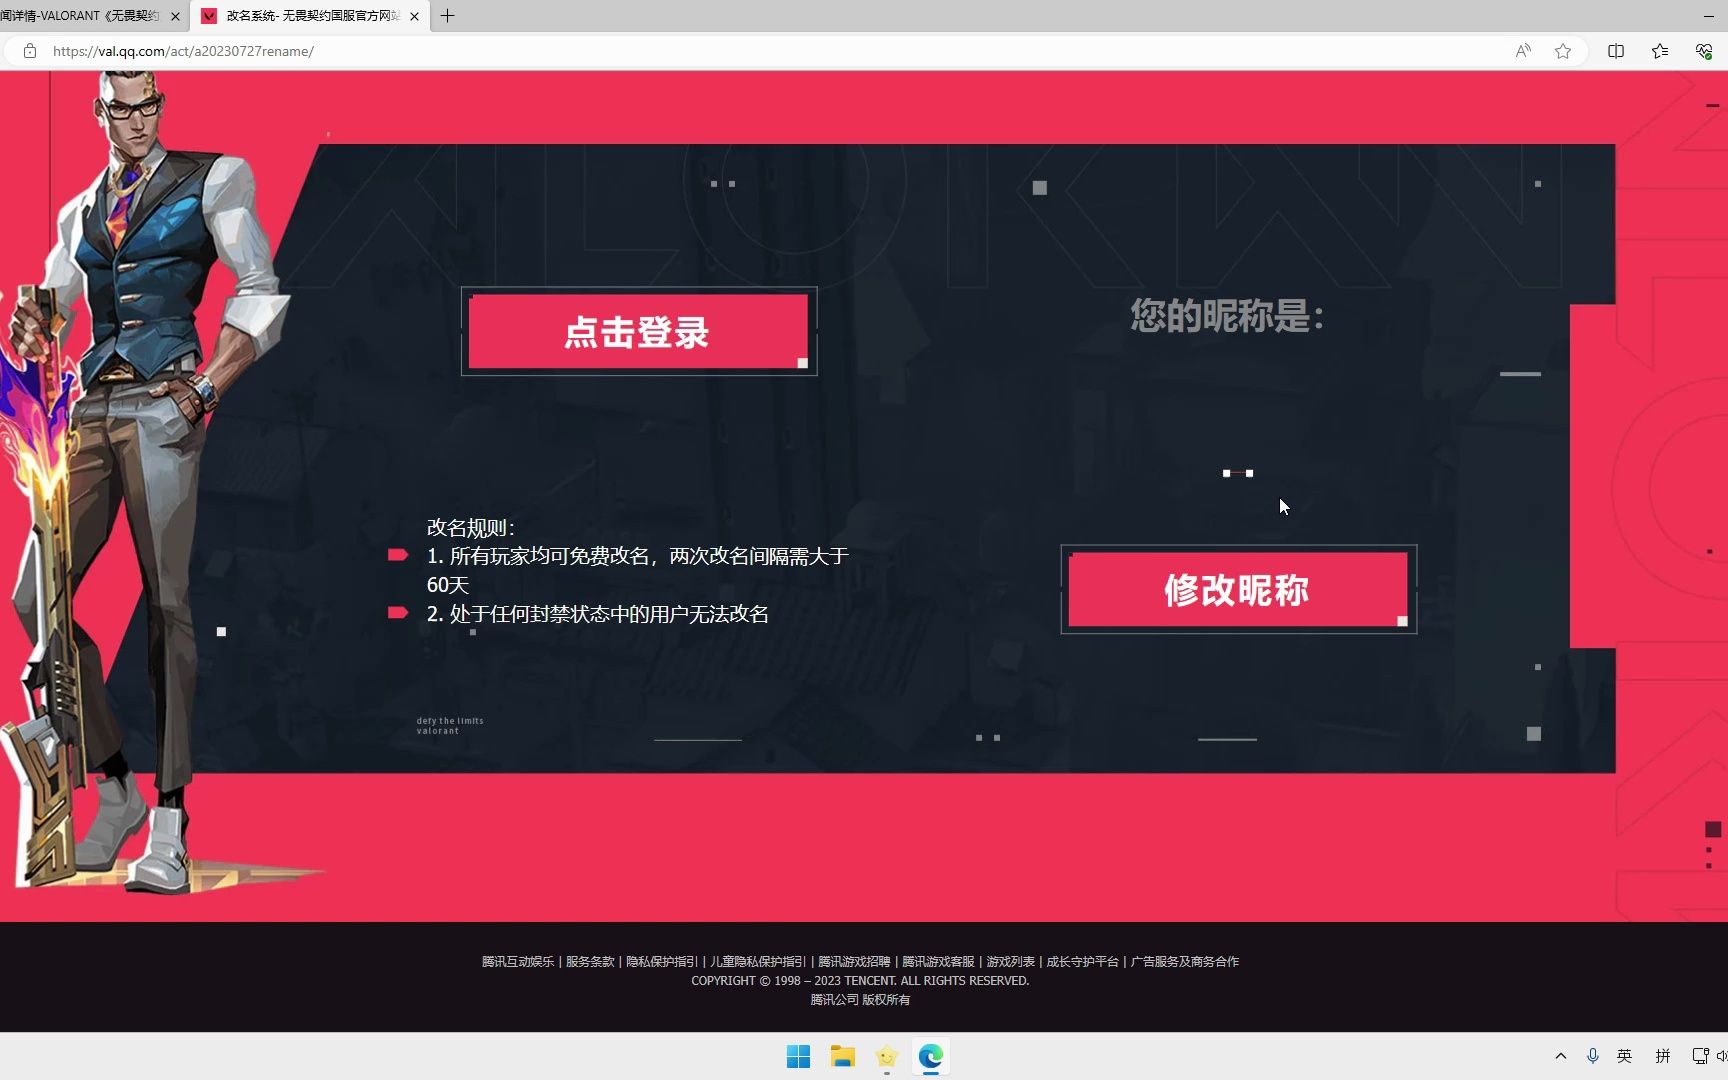Image resolution: width=1728 pixels, height=1080 pixels.
Task: Toggle split screen view icon
Action: coord(1616,51)
